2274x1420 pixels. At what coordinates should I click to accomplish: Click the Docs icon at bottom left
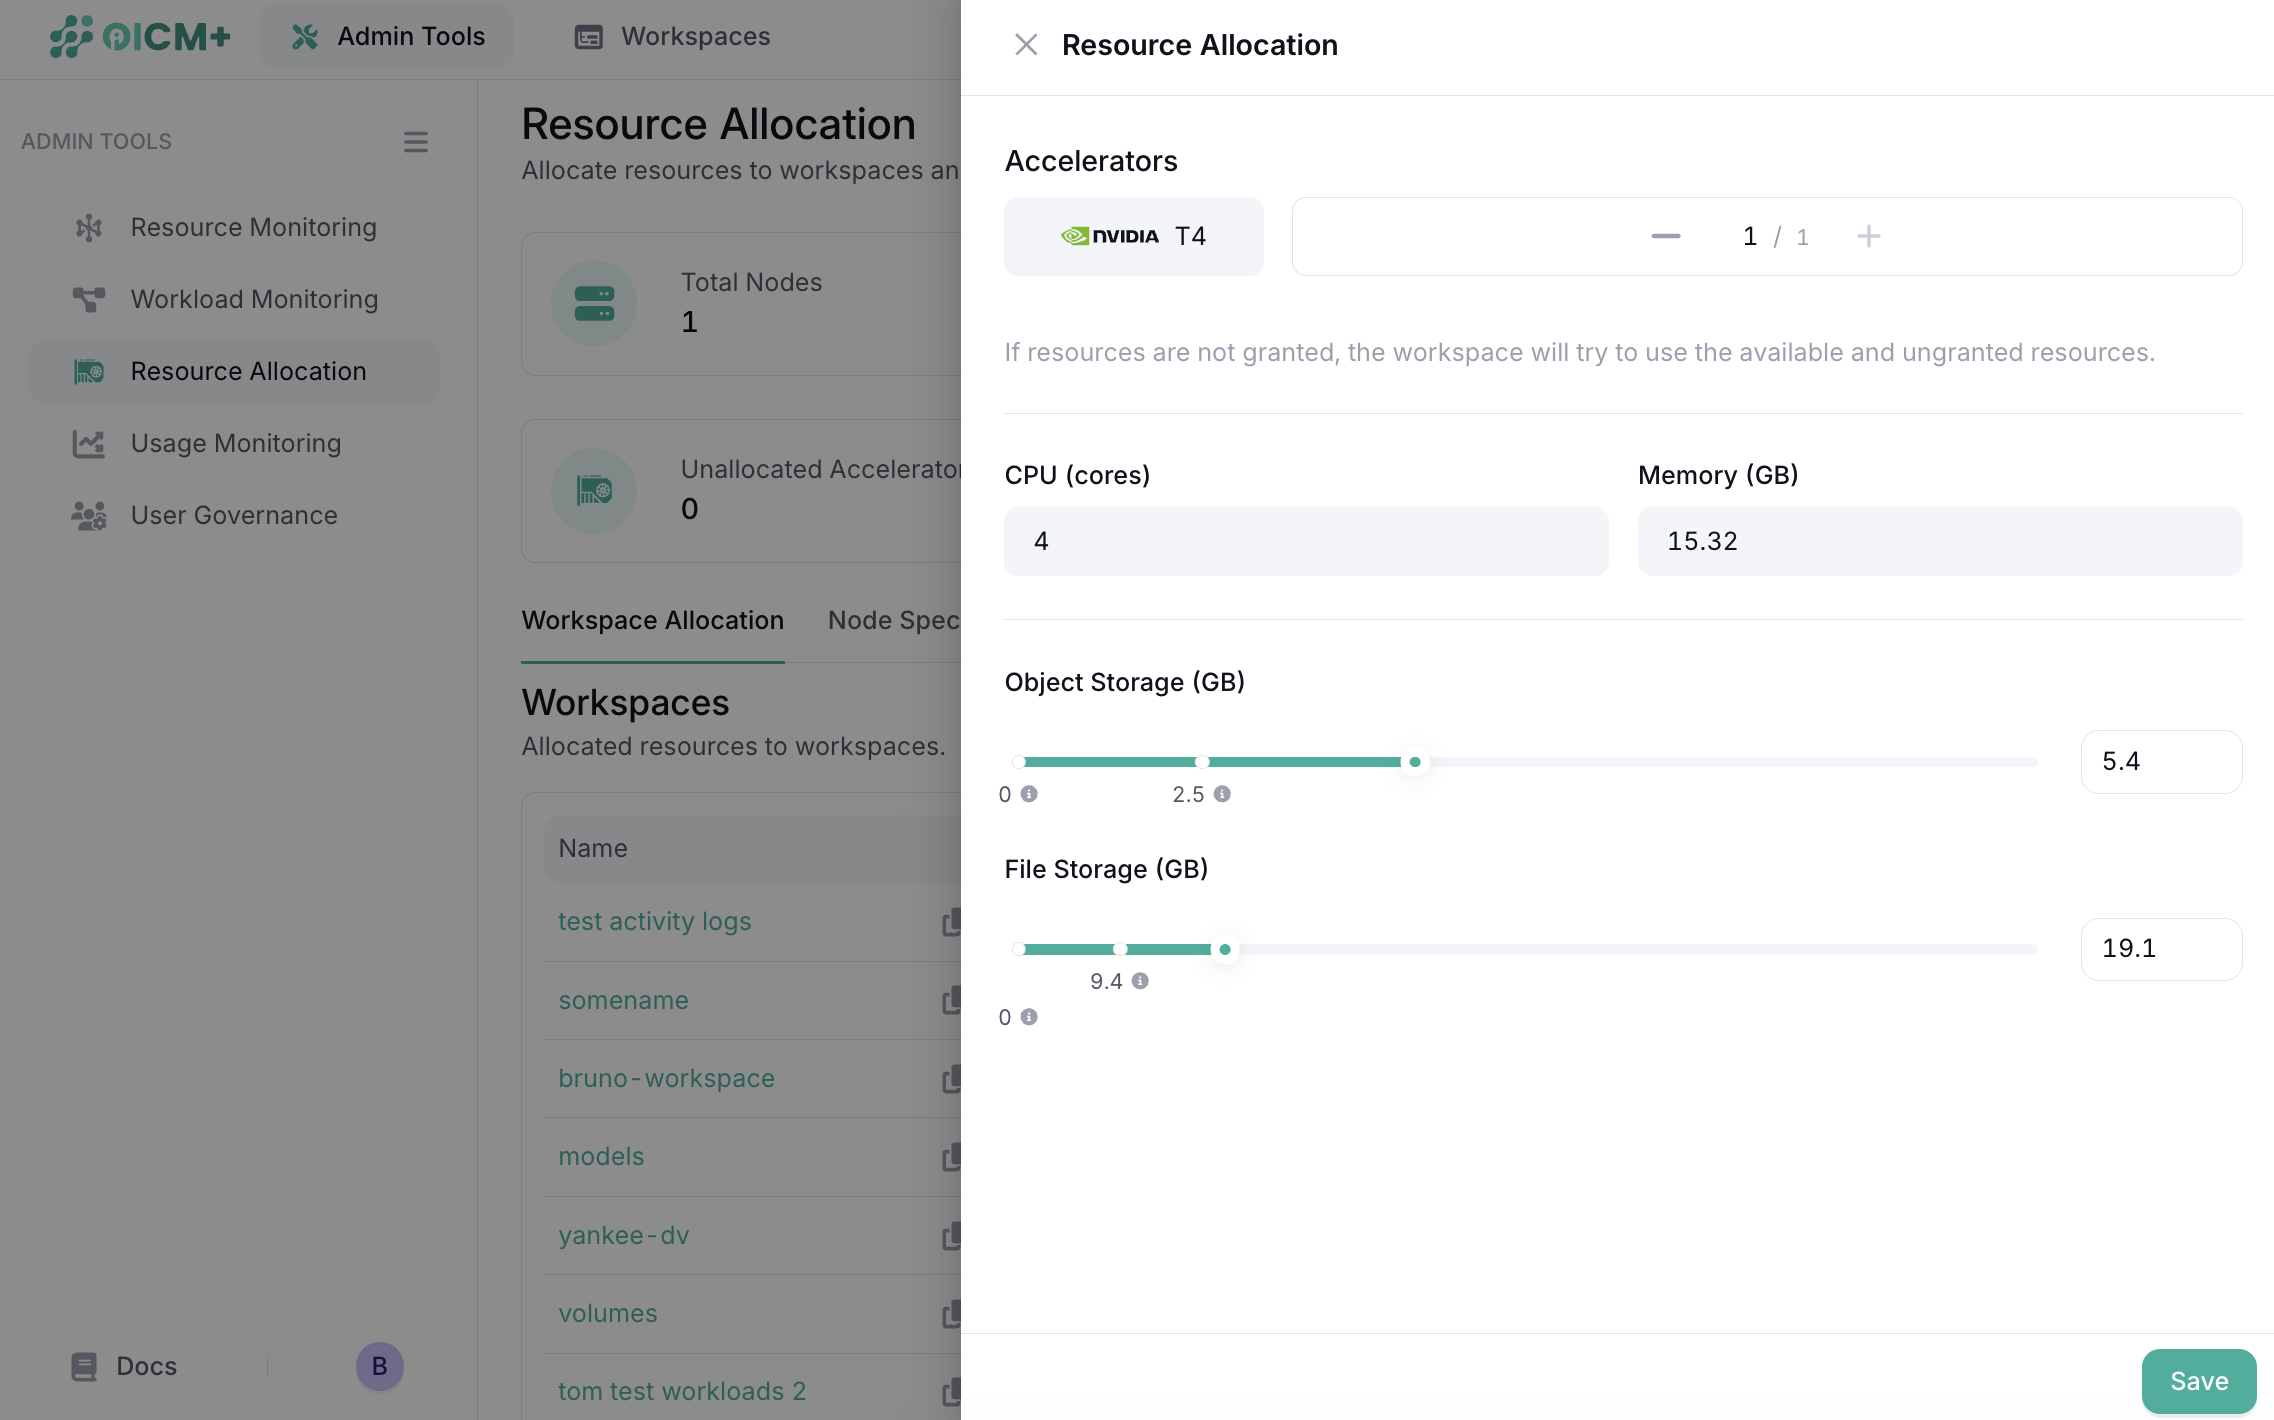(84, 1366)
